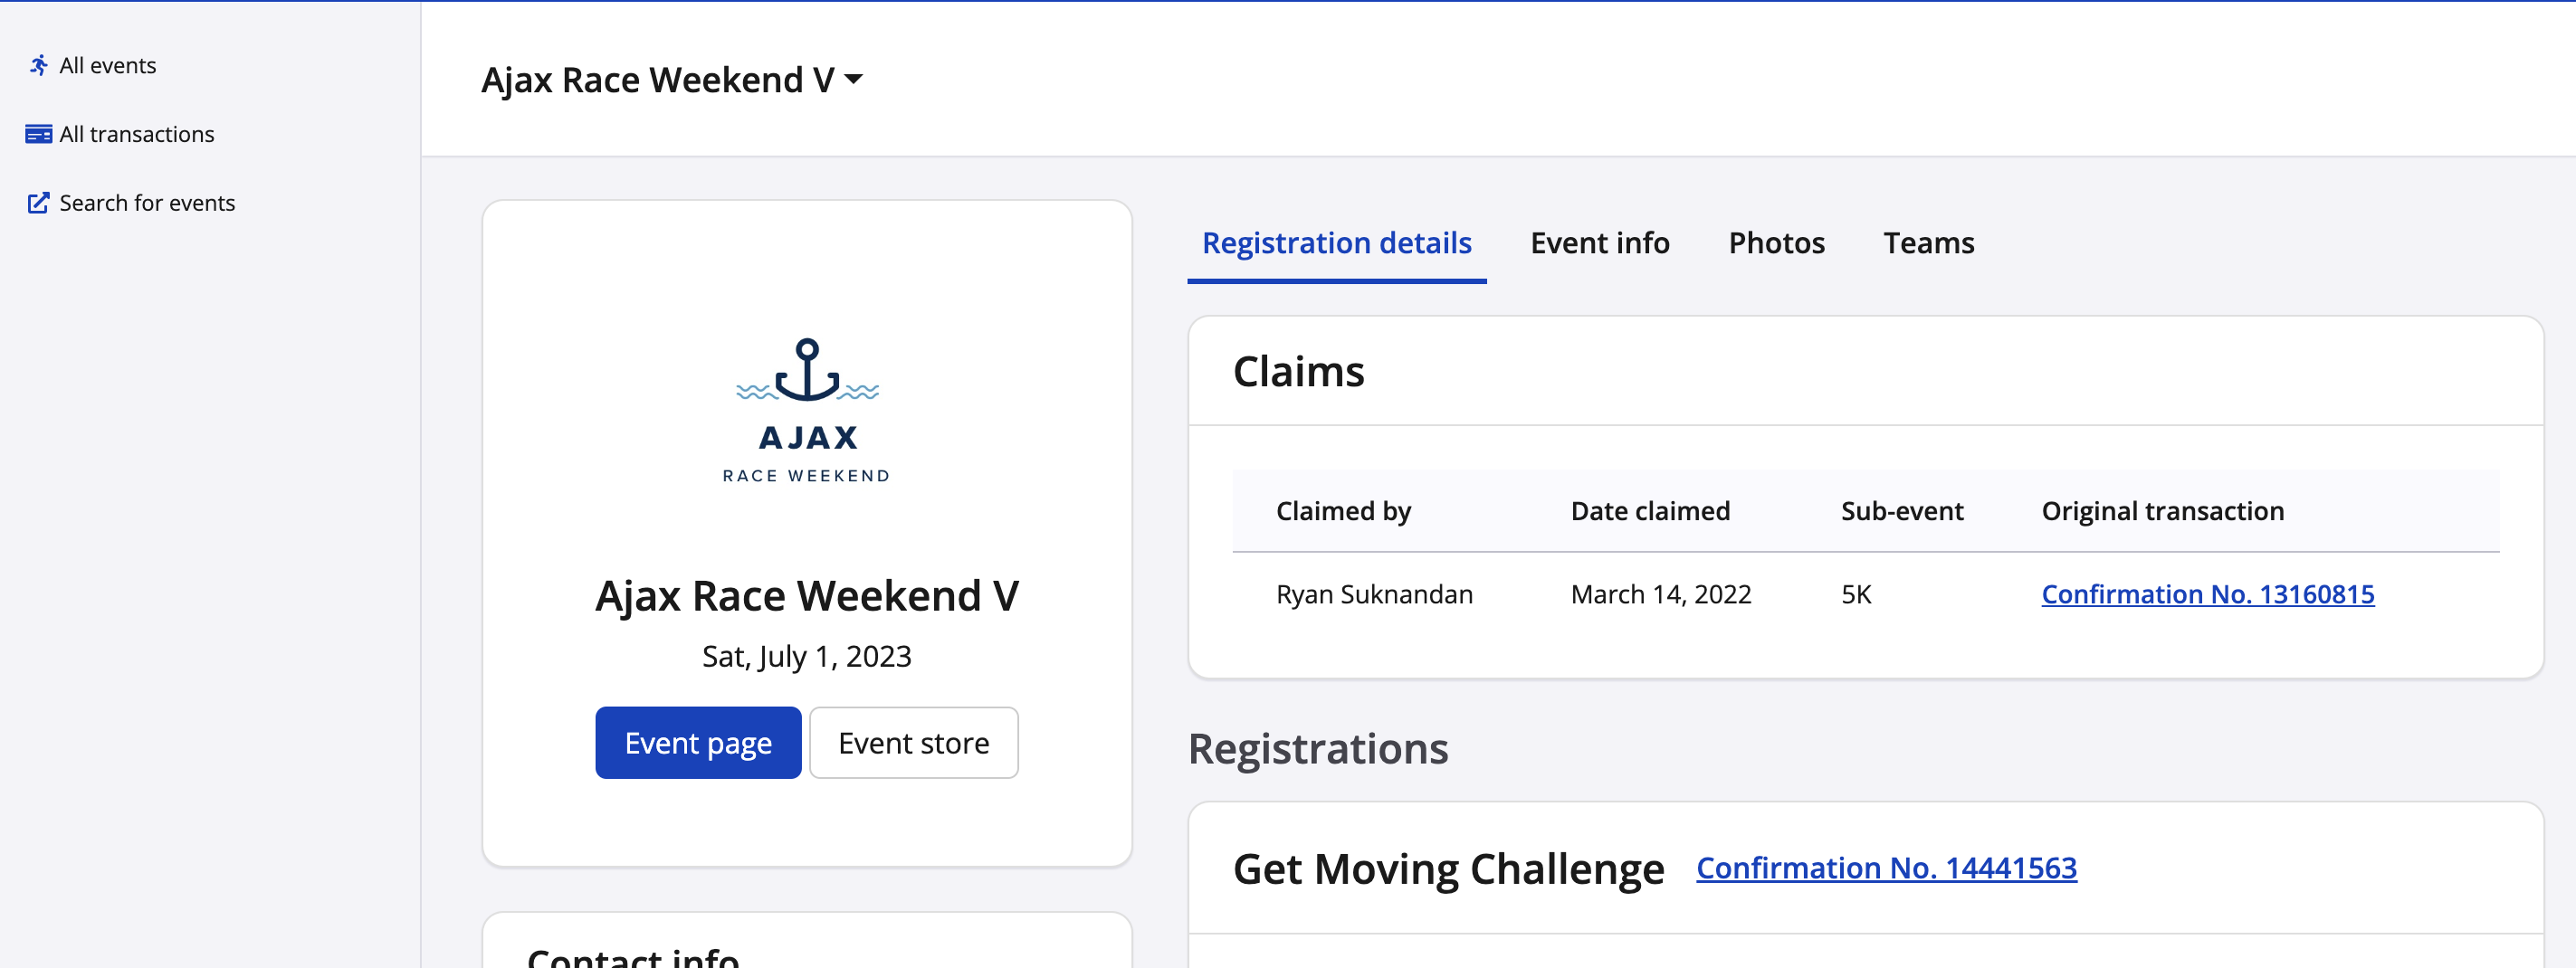The width and height of the screenshot is (2576, 968).
Task: Expand the caret next to Ajax Race Weekend V
Action: [x=854, y=79]
